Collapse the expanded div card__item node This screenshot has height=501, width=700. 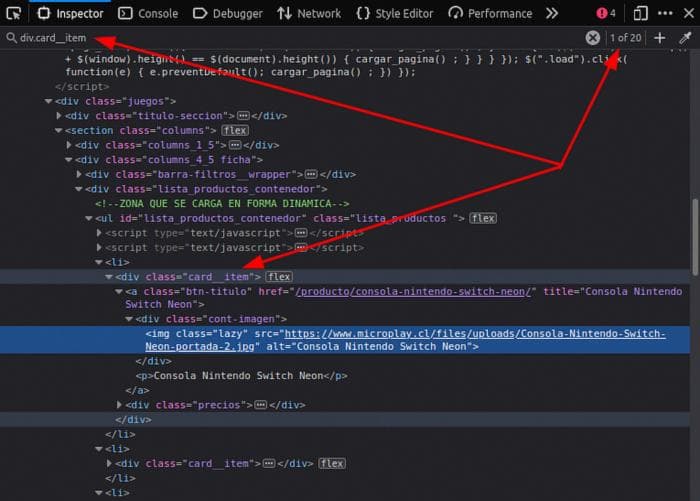[x=108, y=277]
